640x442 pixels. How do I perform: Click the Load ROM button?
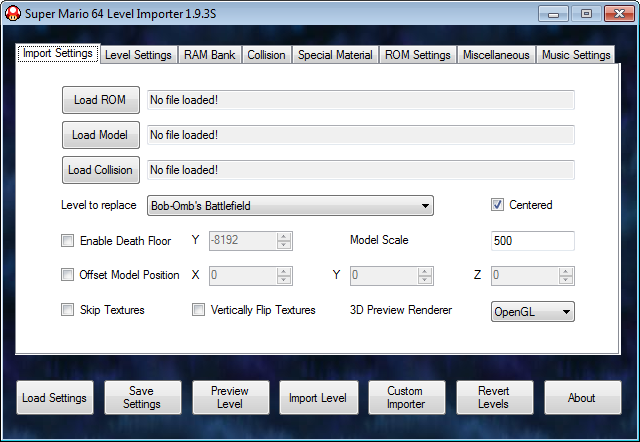point(100,100)
